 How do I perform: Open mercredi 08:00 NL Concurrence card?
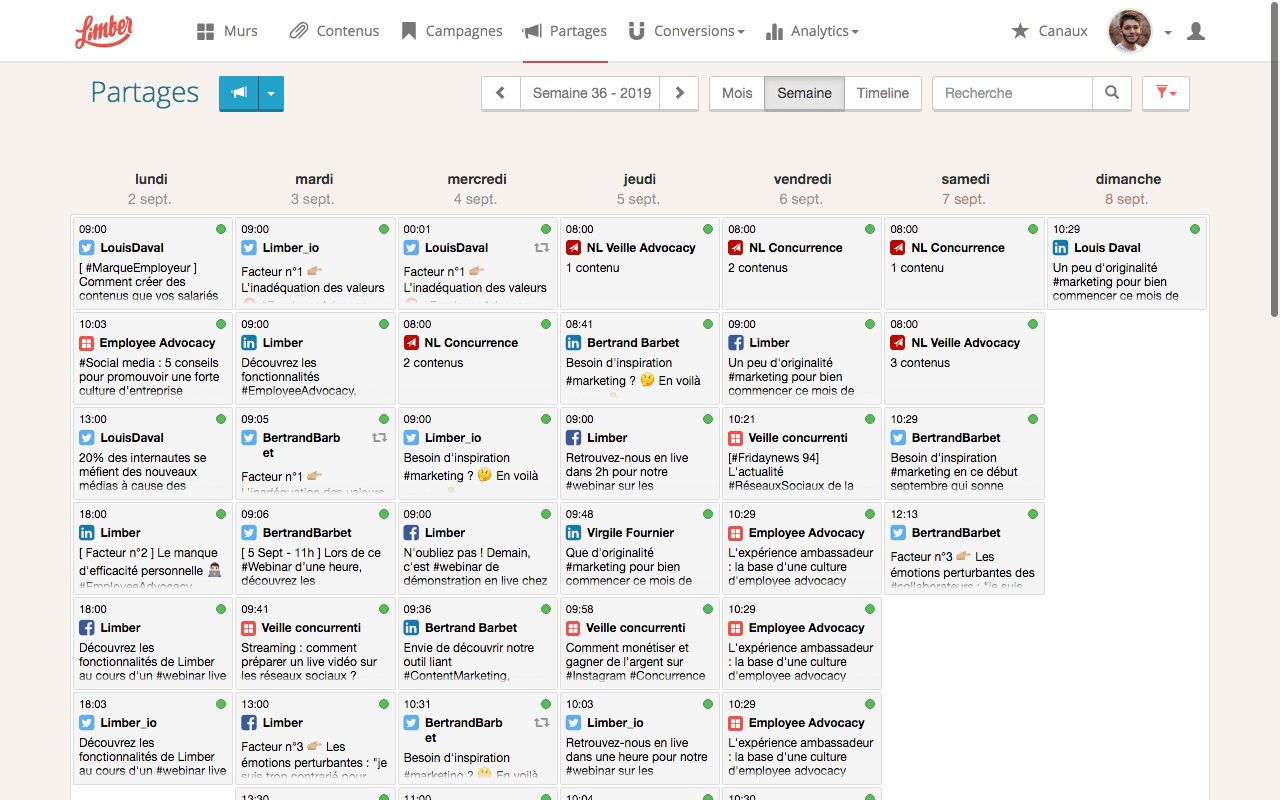tap(477, 358)
